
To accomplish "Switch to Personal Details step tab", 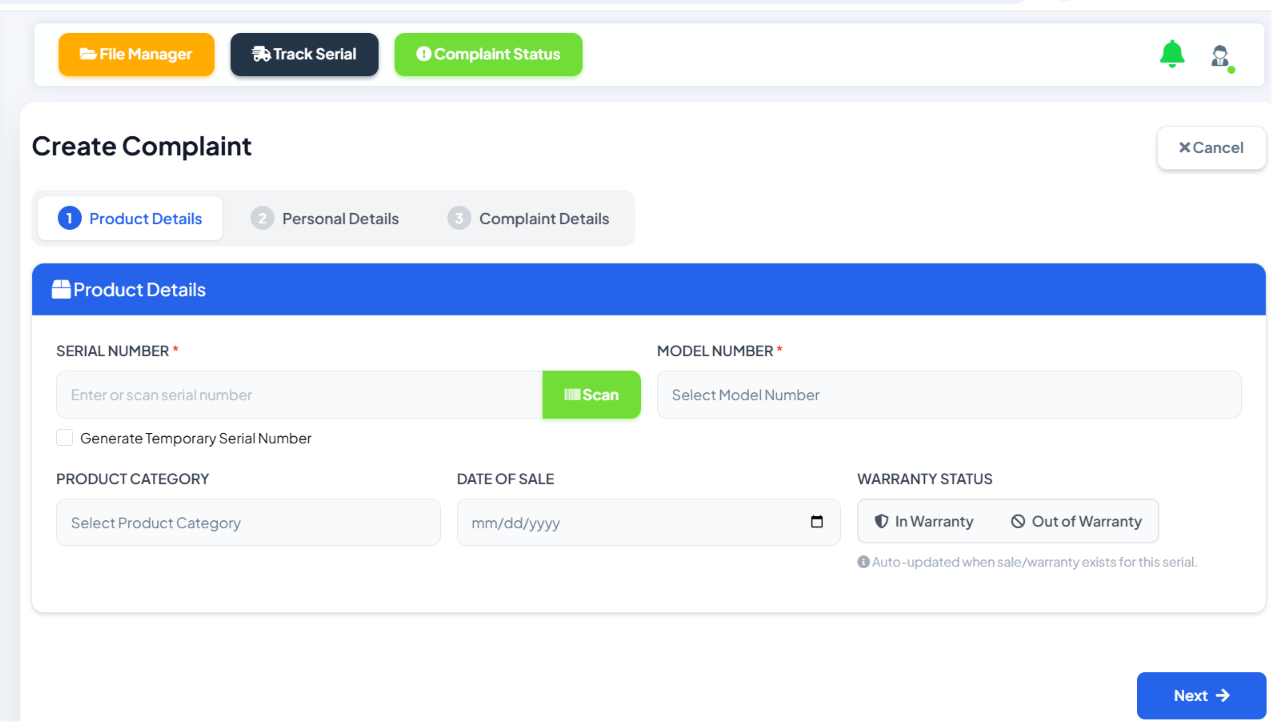I will click(x=325, y=218).
